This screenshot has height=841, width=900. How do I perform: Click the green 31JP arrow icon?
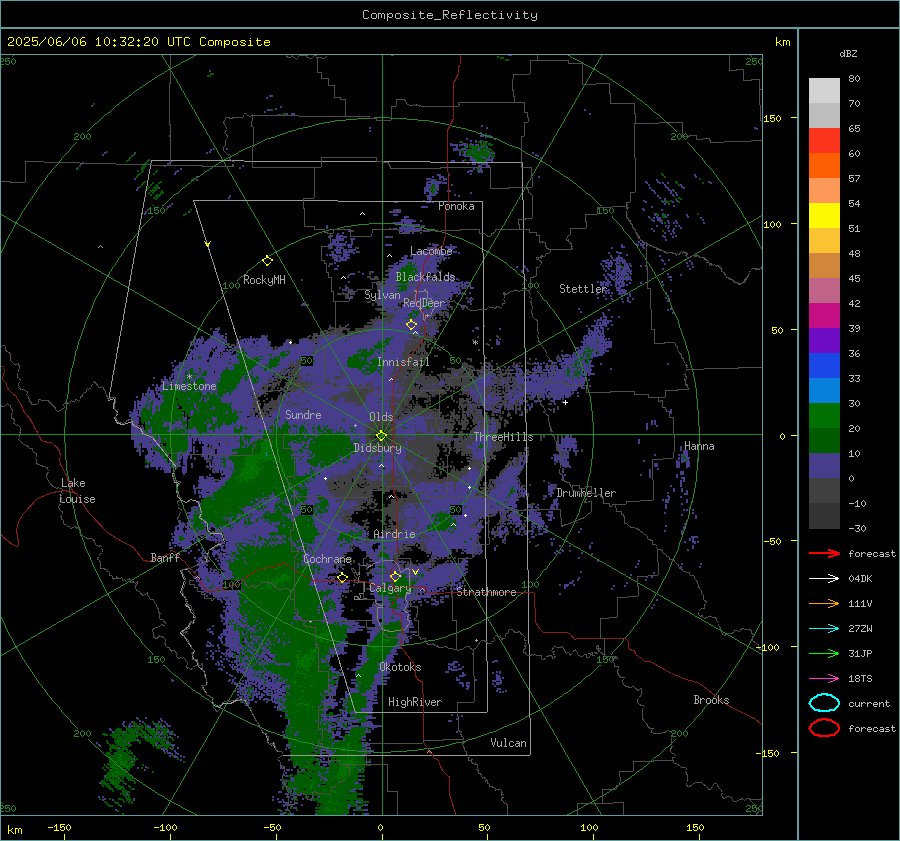coord(824,653)
